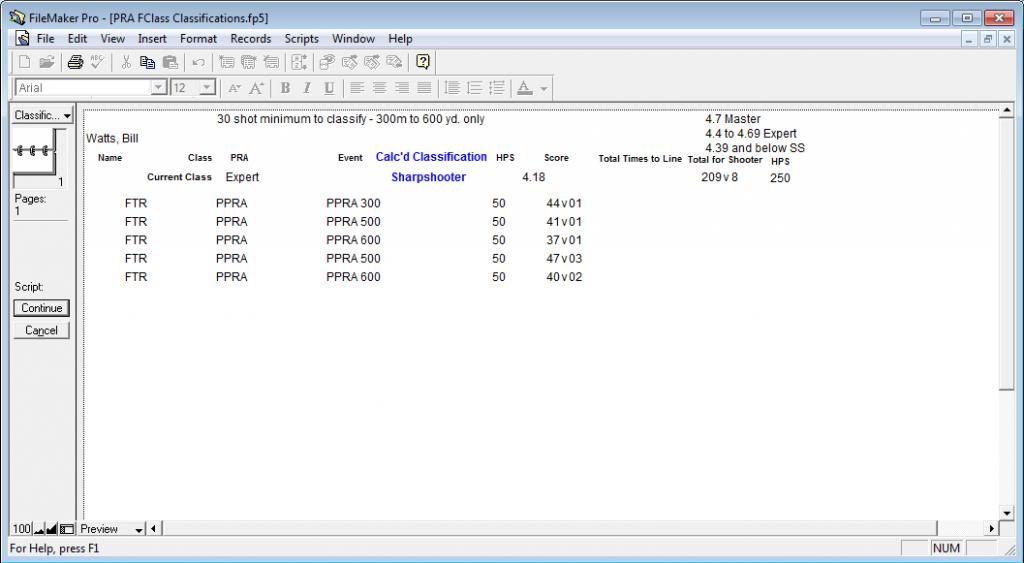Click the Sharpshooter classification text

click(x=428, y=177)
